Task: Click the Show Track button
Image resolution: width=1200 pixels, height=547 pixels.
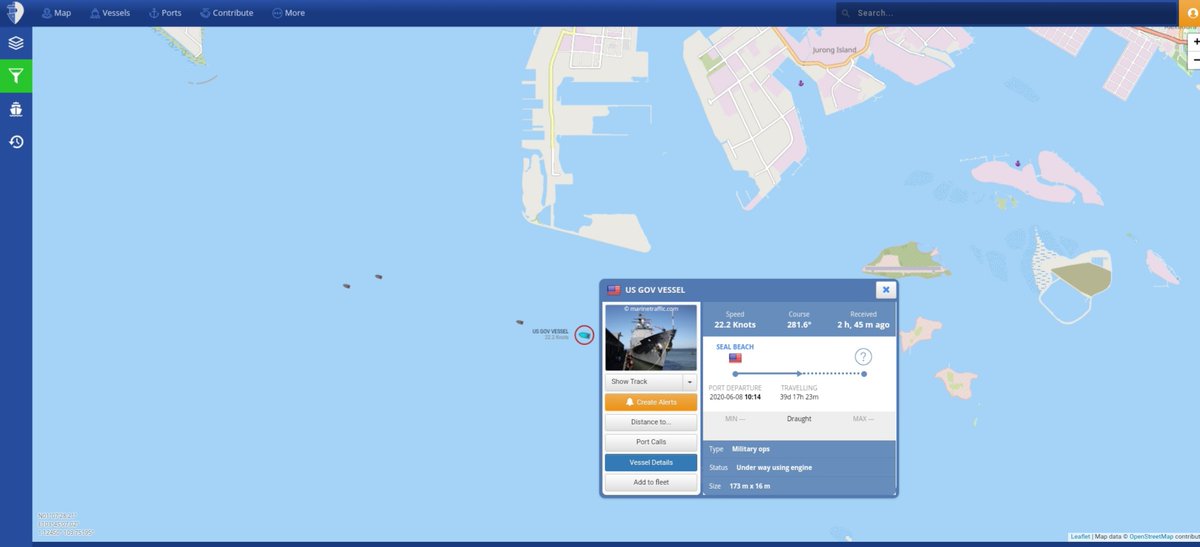Action: pos(643,381)
